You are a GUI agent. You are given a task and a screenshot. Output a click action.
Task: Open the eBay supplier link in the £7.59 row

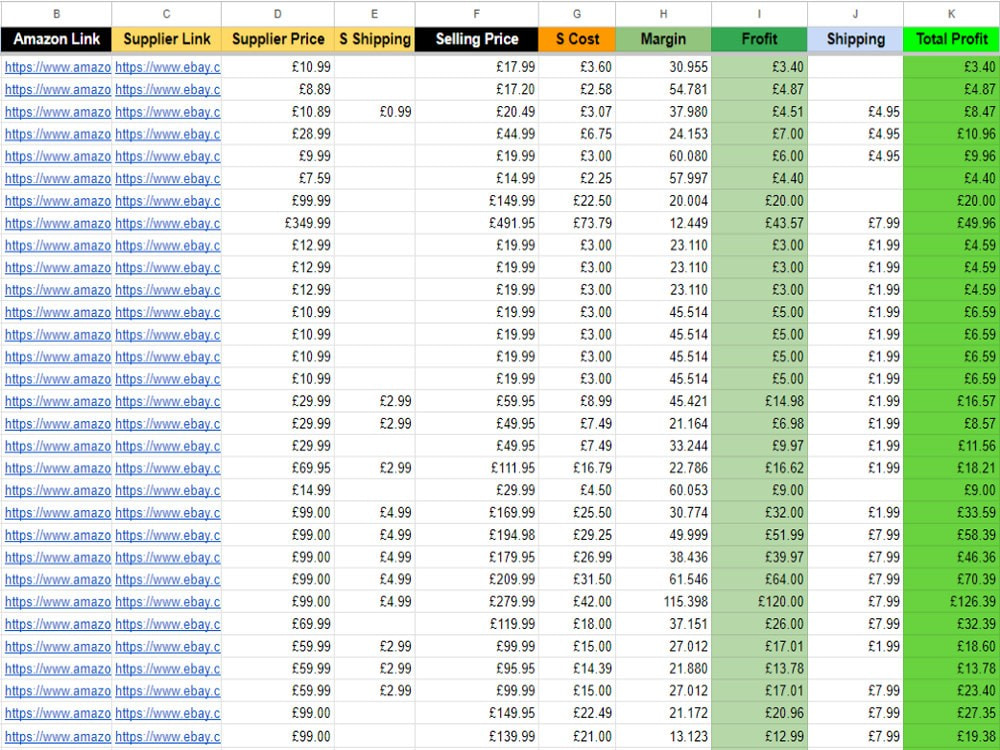coord(168,179)
